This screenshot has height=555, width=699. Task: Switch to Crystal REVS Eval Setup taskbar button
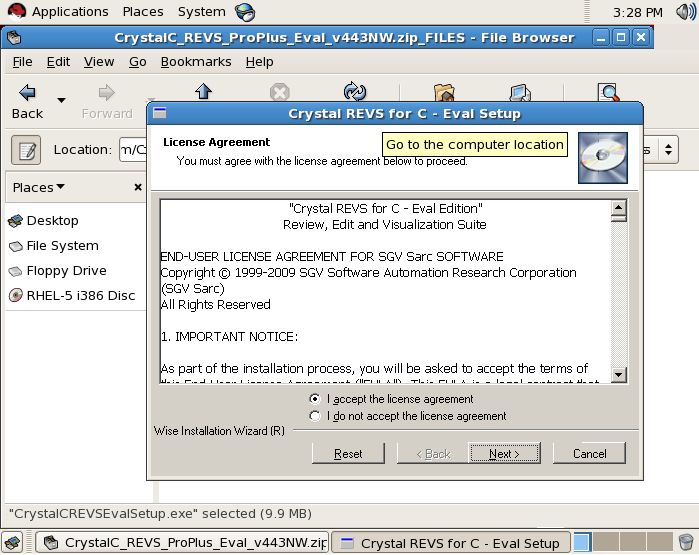click(x=451, y=543)
